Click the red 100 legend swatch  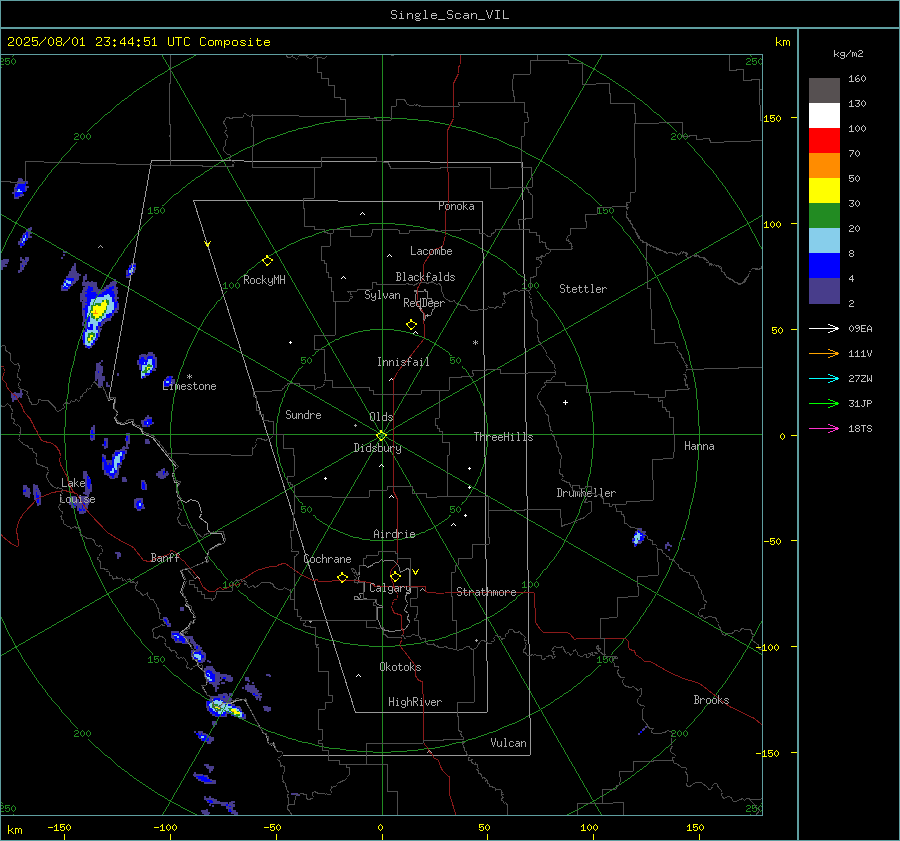point(824,141)
